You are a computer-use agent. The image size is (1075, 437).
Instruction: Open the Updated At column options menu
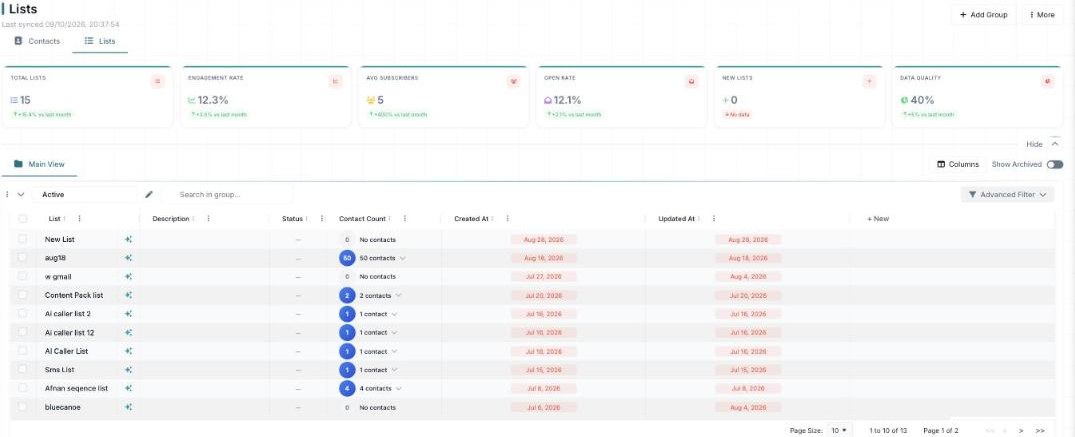(714, 219)
